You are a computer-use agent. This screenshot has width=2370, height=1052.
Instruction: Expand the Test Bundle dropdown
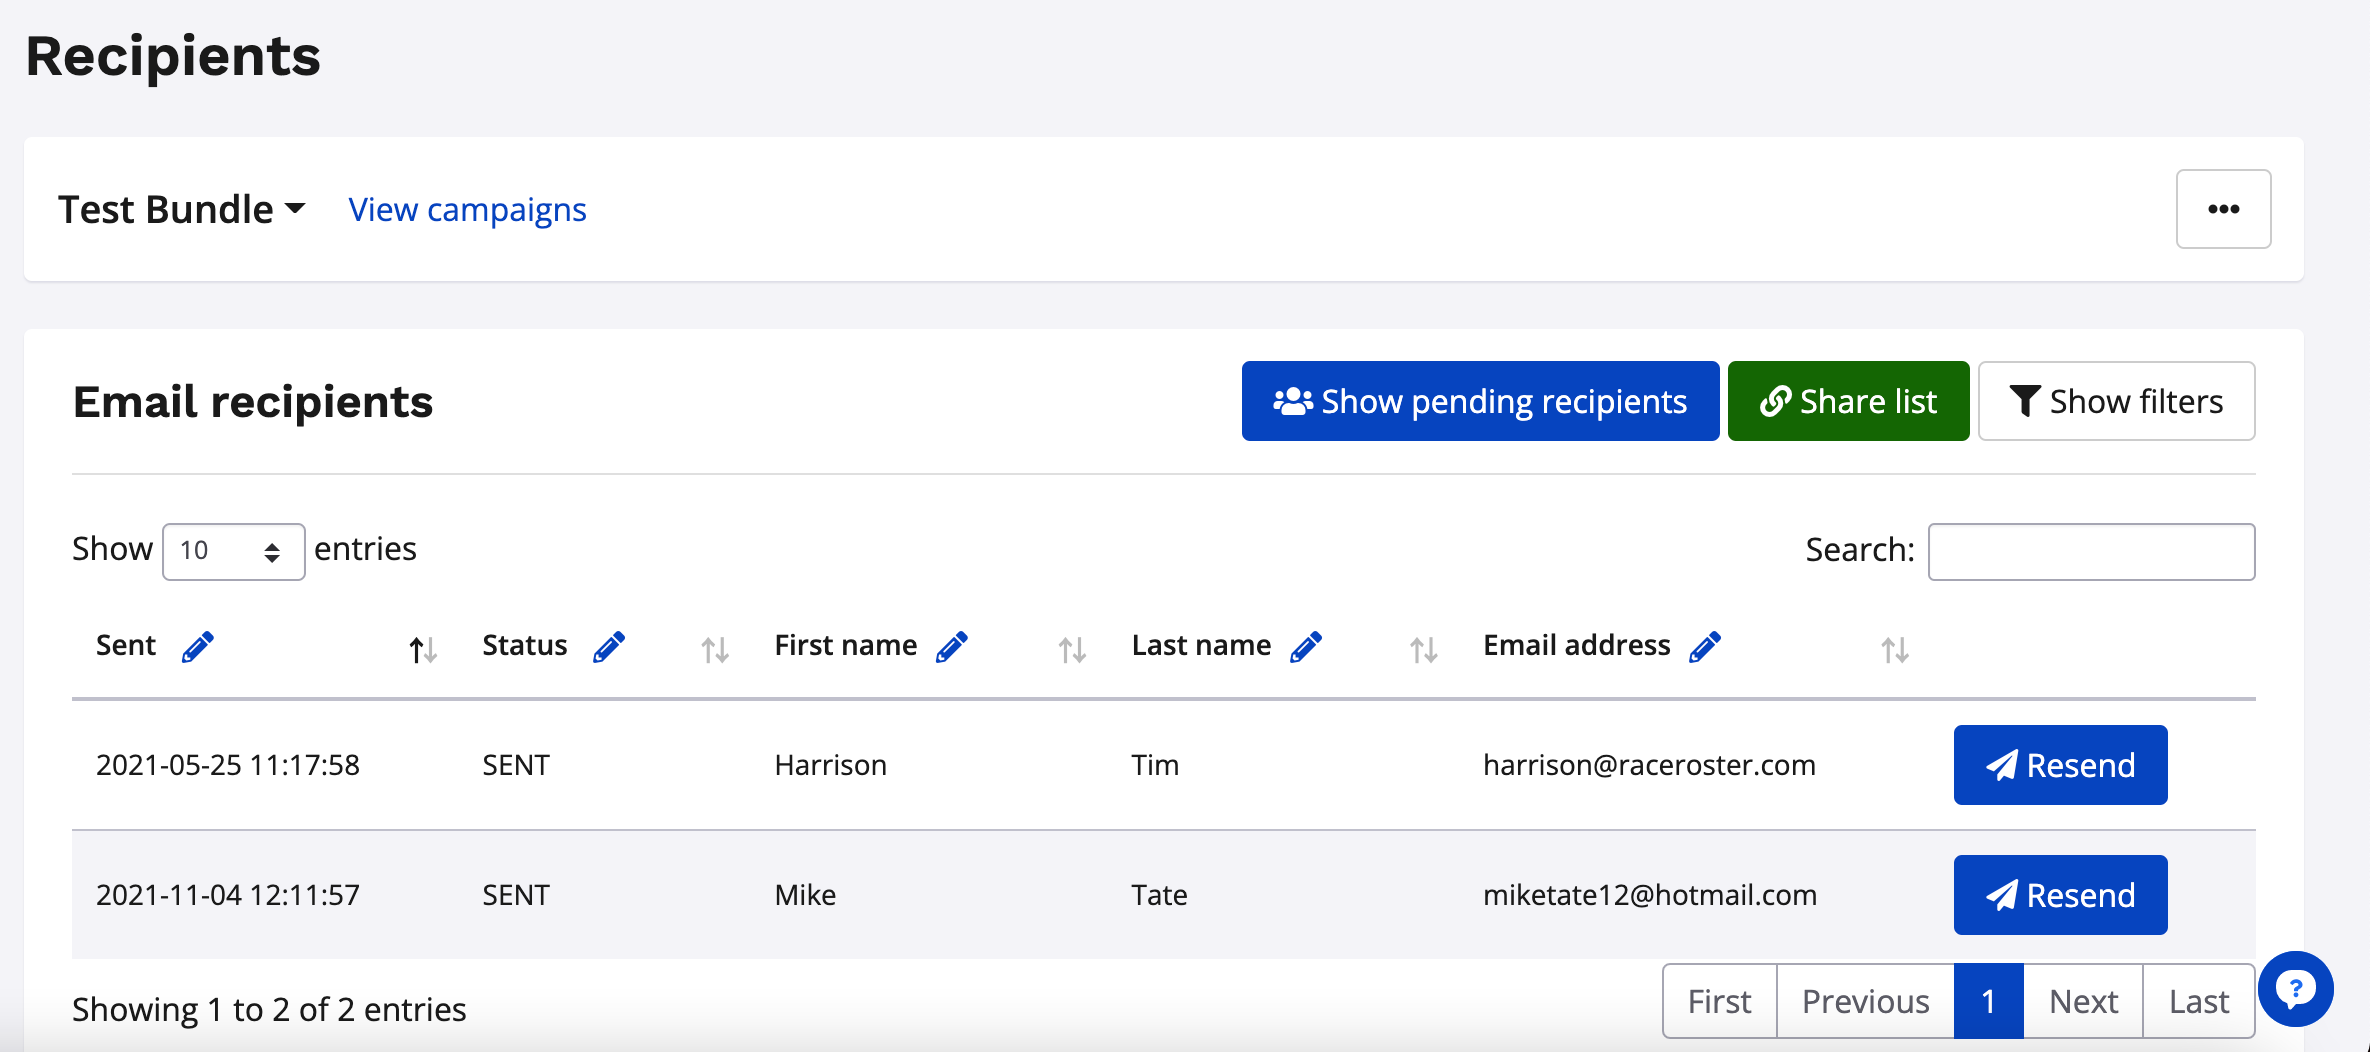coord(181,210)
